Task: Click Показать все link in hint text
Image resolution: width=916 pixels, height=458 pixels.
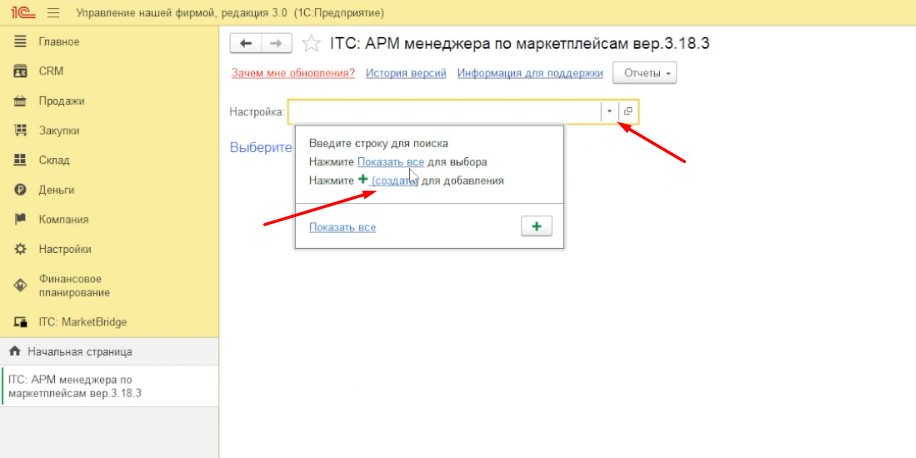Action: [x=391, y=162]
